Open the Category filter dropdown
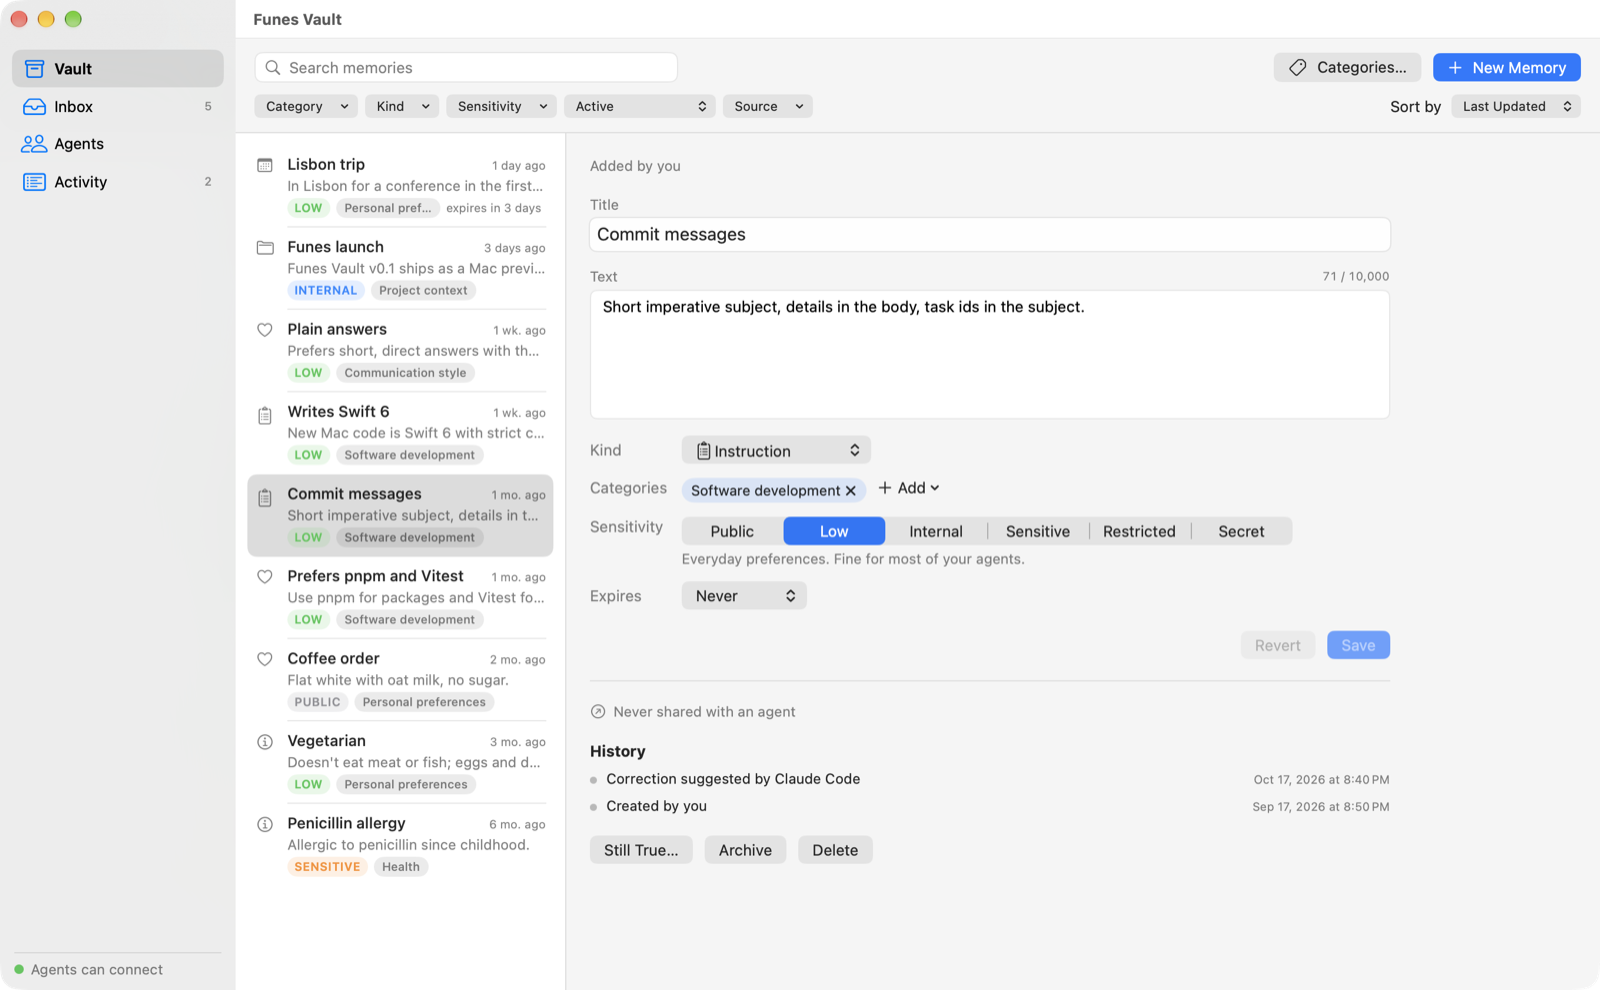 [306, 106]
